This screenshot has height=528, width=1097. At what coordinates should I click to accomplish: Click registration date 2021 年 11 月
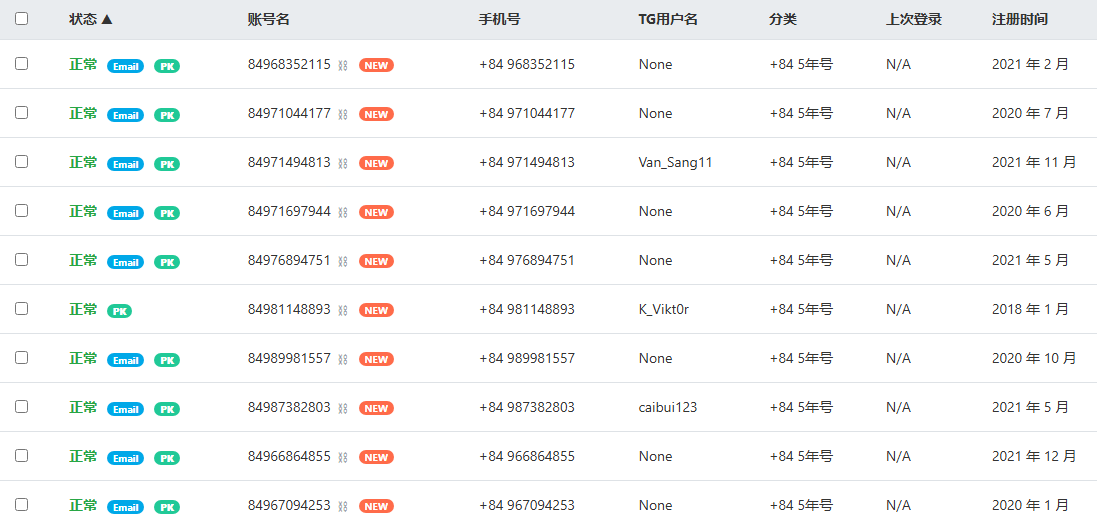coord(1034,162)
